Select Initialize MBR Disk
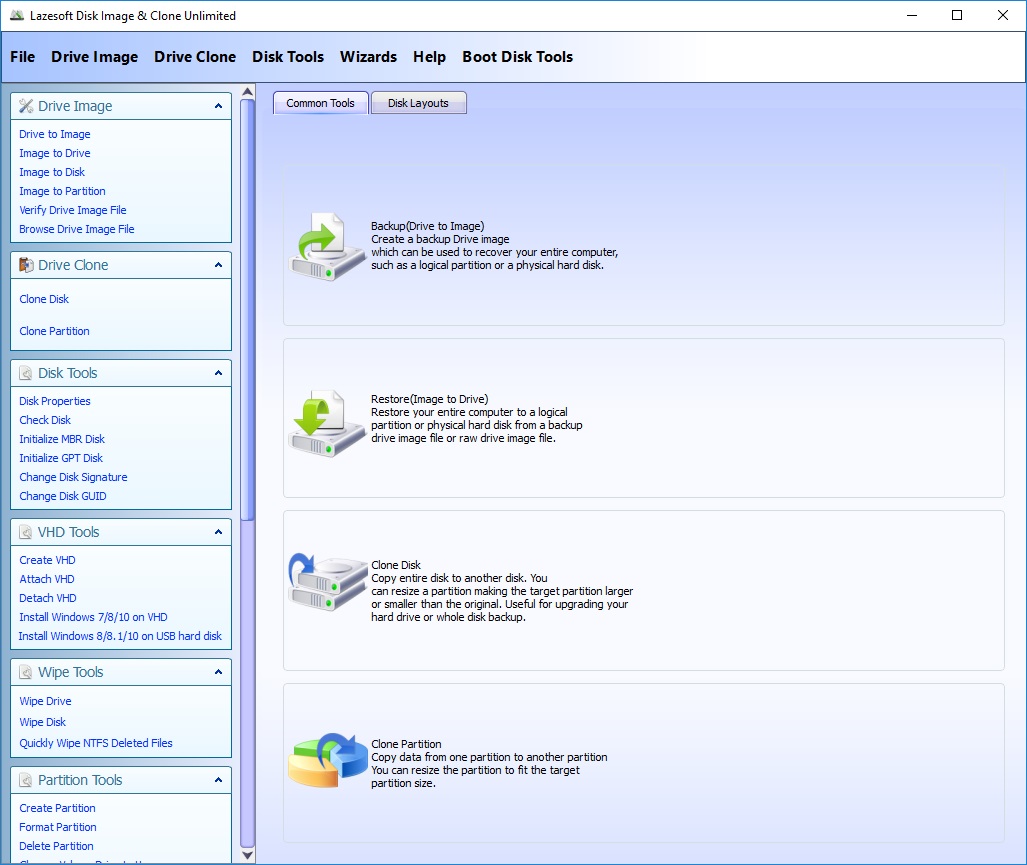The width and height of the screenshot is (1027, 865). pos(62,439)
